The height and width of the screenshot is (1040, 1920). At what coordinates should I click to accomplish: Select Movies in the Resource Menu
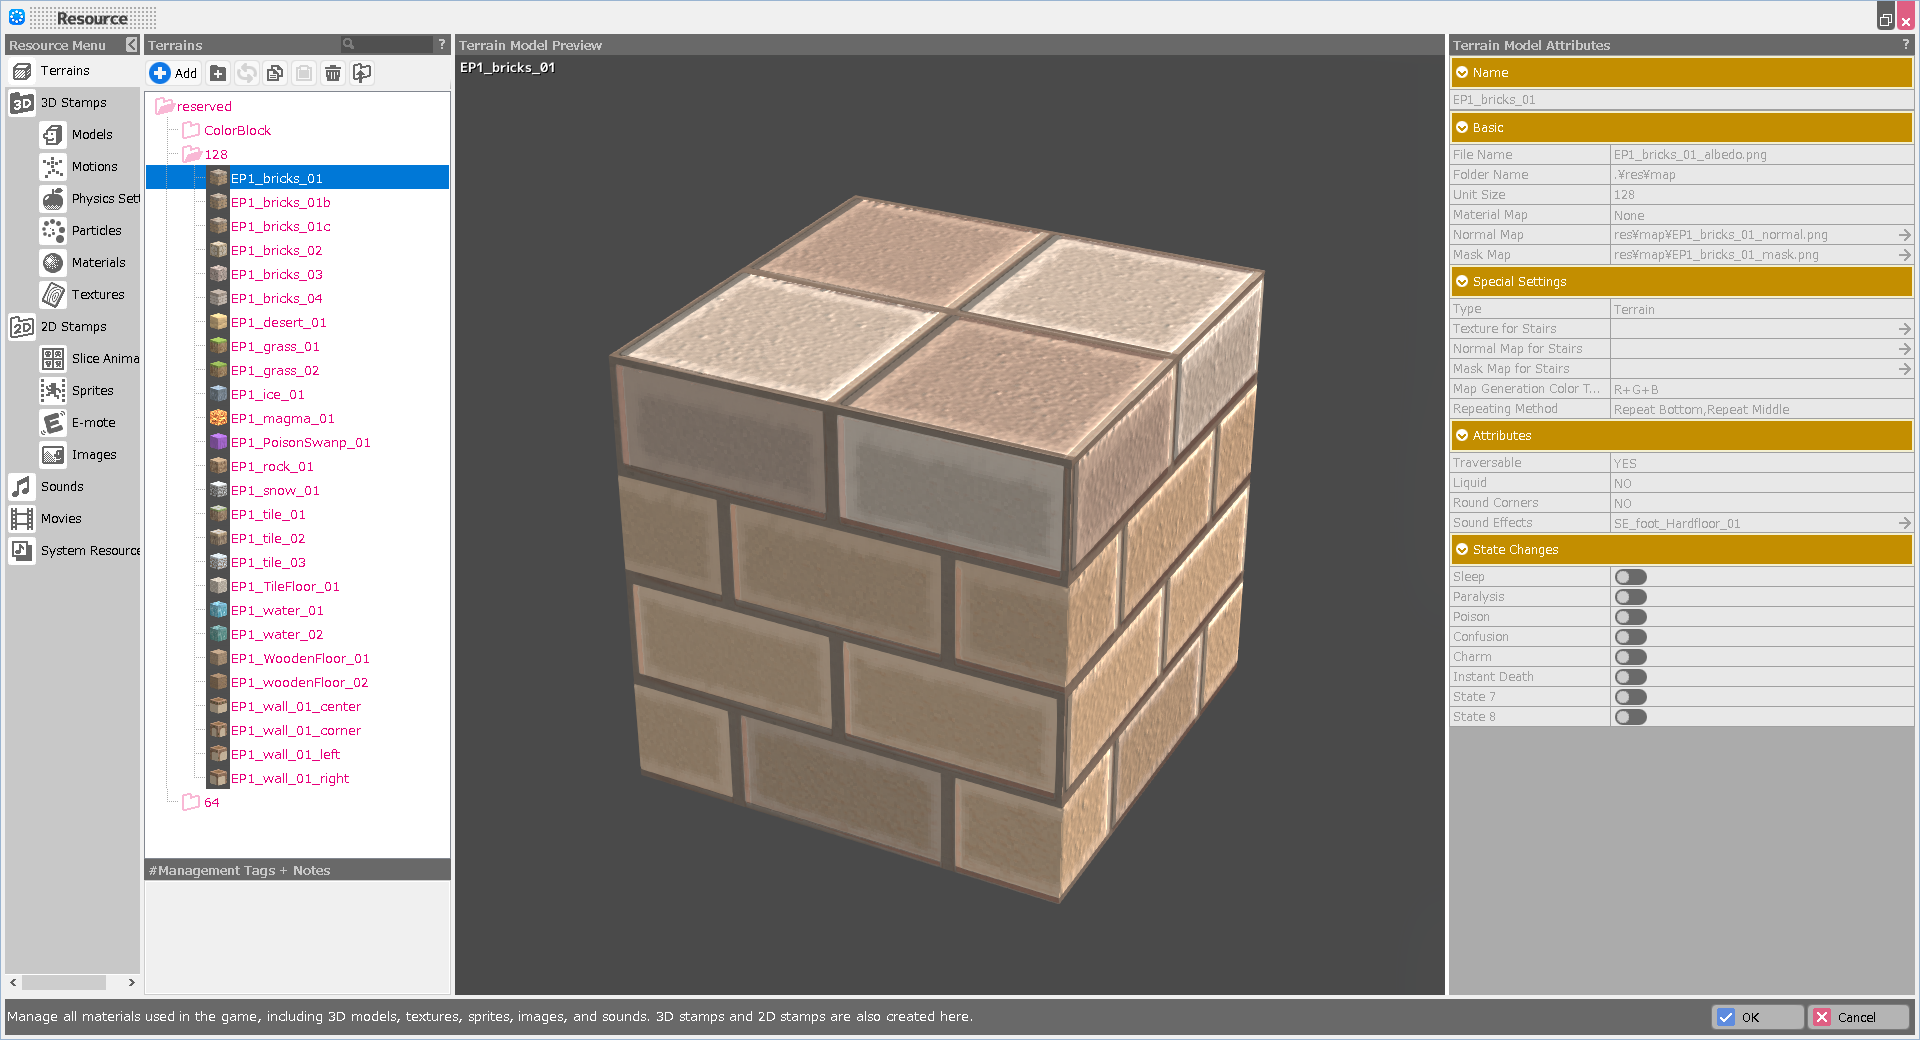[x=61, y=519]
